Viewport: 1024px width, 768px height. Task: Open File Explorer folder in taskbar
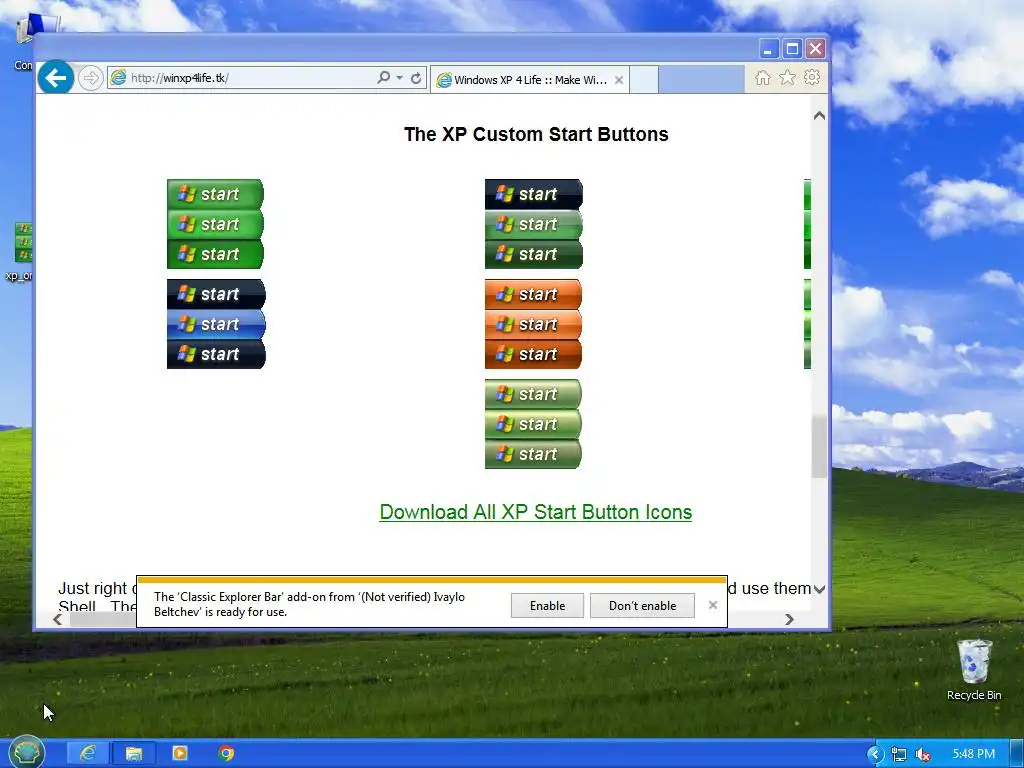tap(134, 753)
